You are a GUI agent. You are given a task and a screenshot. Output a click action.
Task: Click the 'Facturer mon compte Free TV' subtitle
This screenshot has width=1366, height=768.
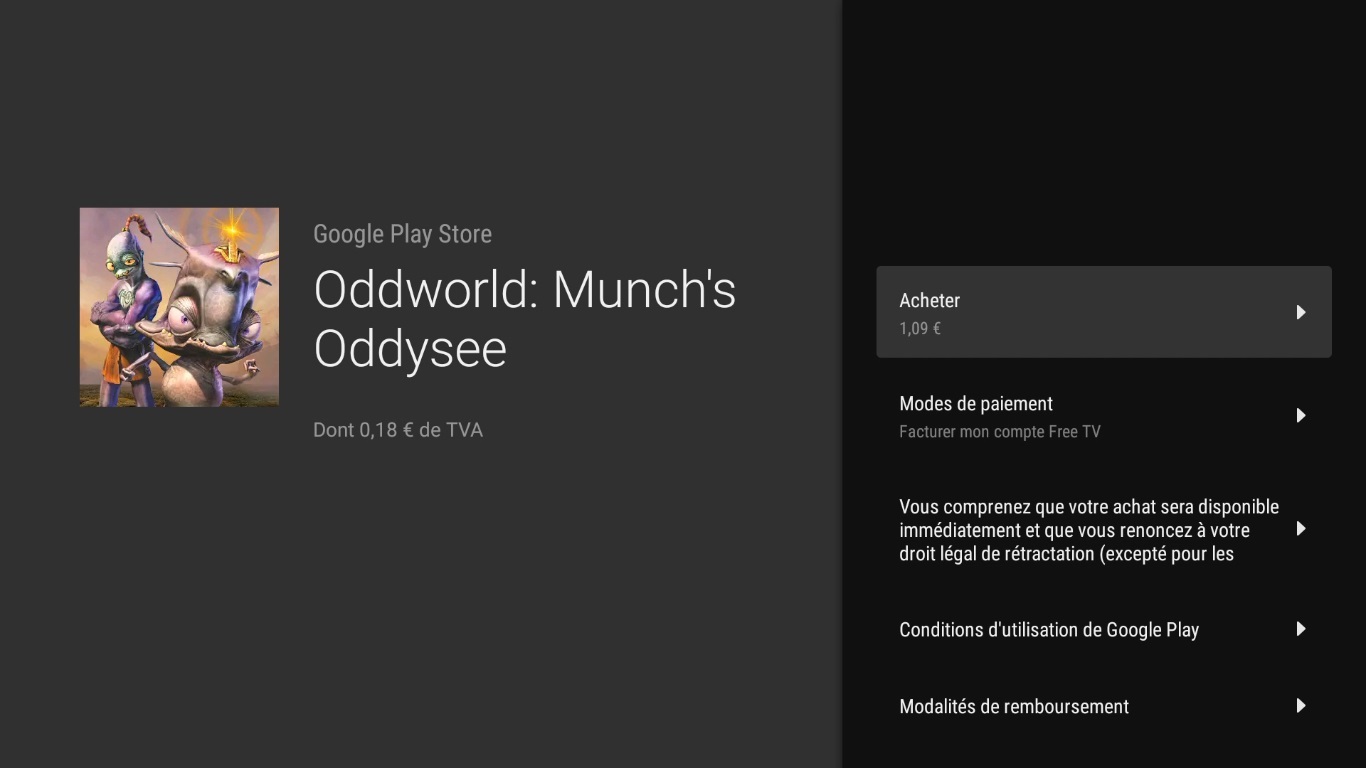click(1000, 432)
